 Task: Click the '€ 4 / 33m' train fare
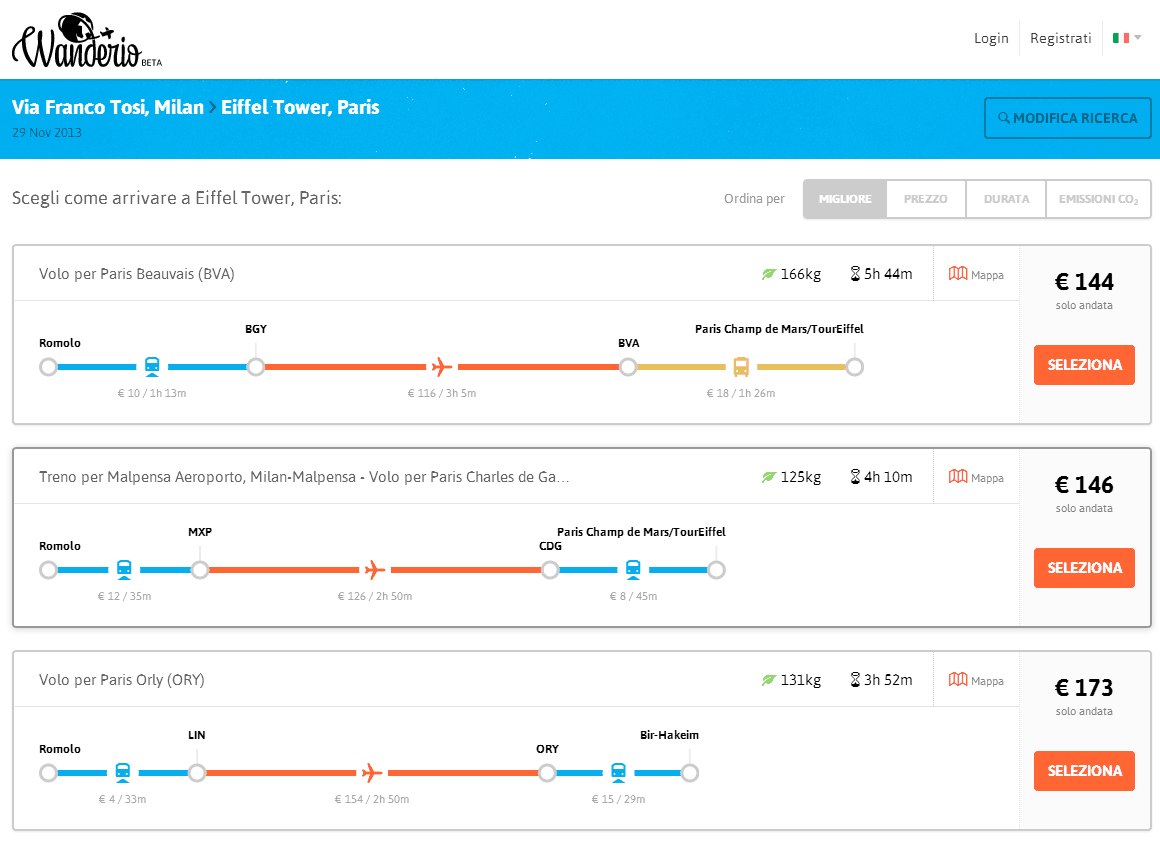point(123,799)
